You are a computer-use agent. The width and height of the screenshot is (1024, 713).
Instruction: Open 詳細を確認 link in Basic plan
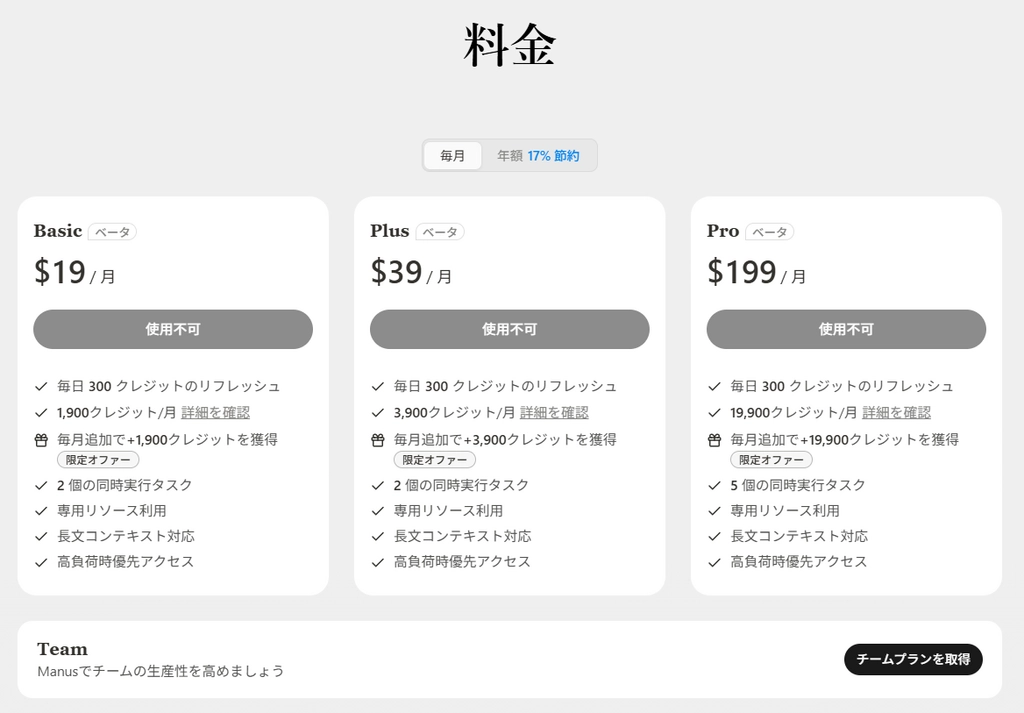click(216, 413)
